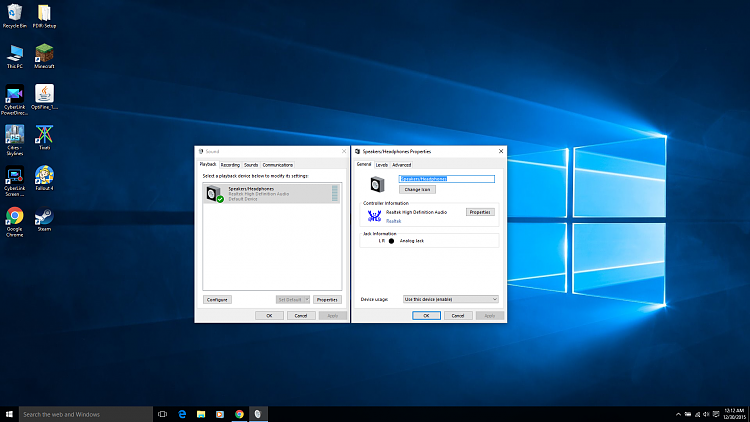Screen dimensions: 750x422
Task: Open the Device usage dropdown
Action: (x=451, y=299)
